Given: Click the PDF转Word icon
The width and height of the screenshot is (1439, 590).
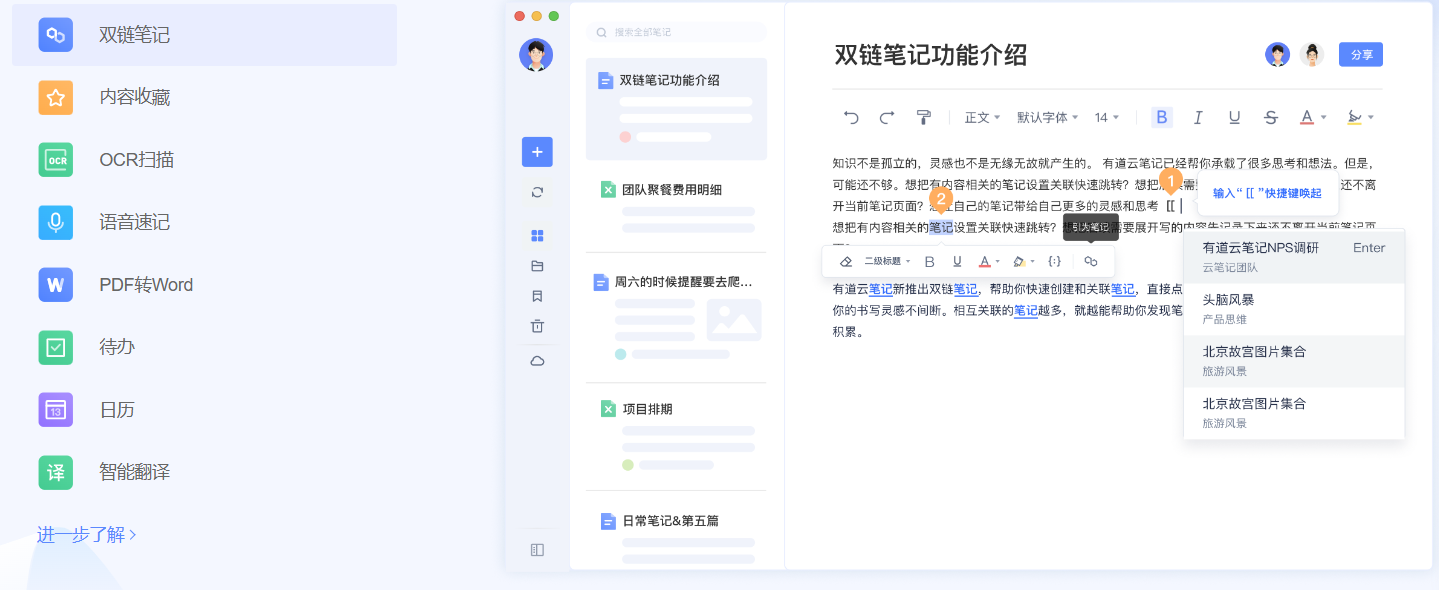Looking at the screenshot, I should [56, 285].
